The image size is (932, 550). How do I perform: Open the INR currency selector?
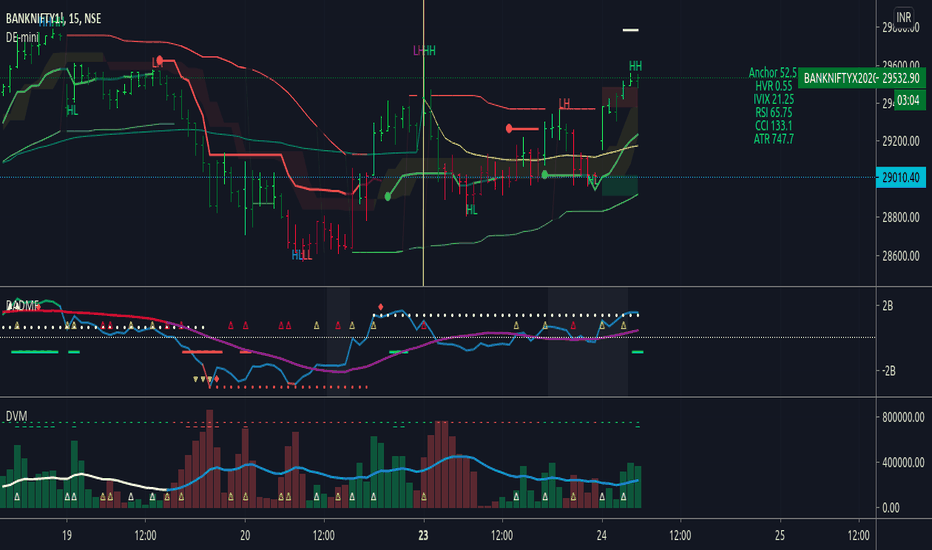903,17
